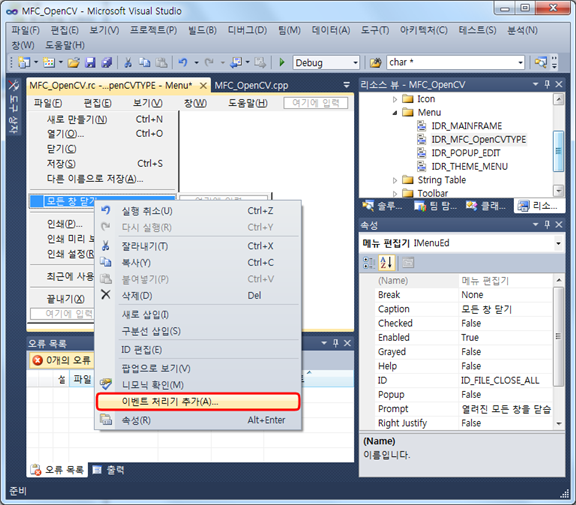Click the Property Pages icon in Properties

pyautogui.click(x=408, y=263)
